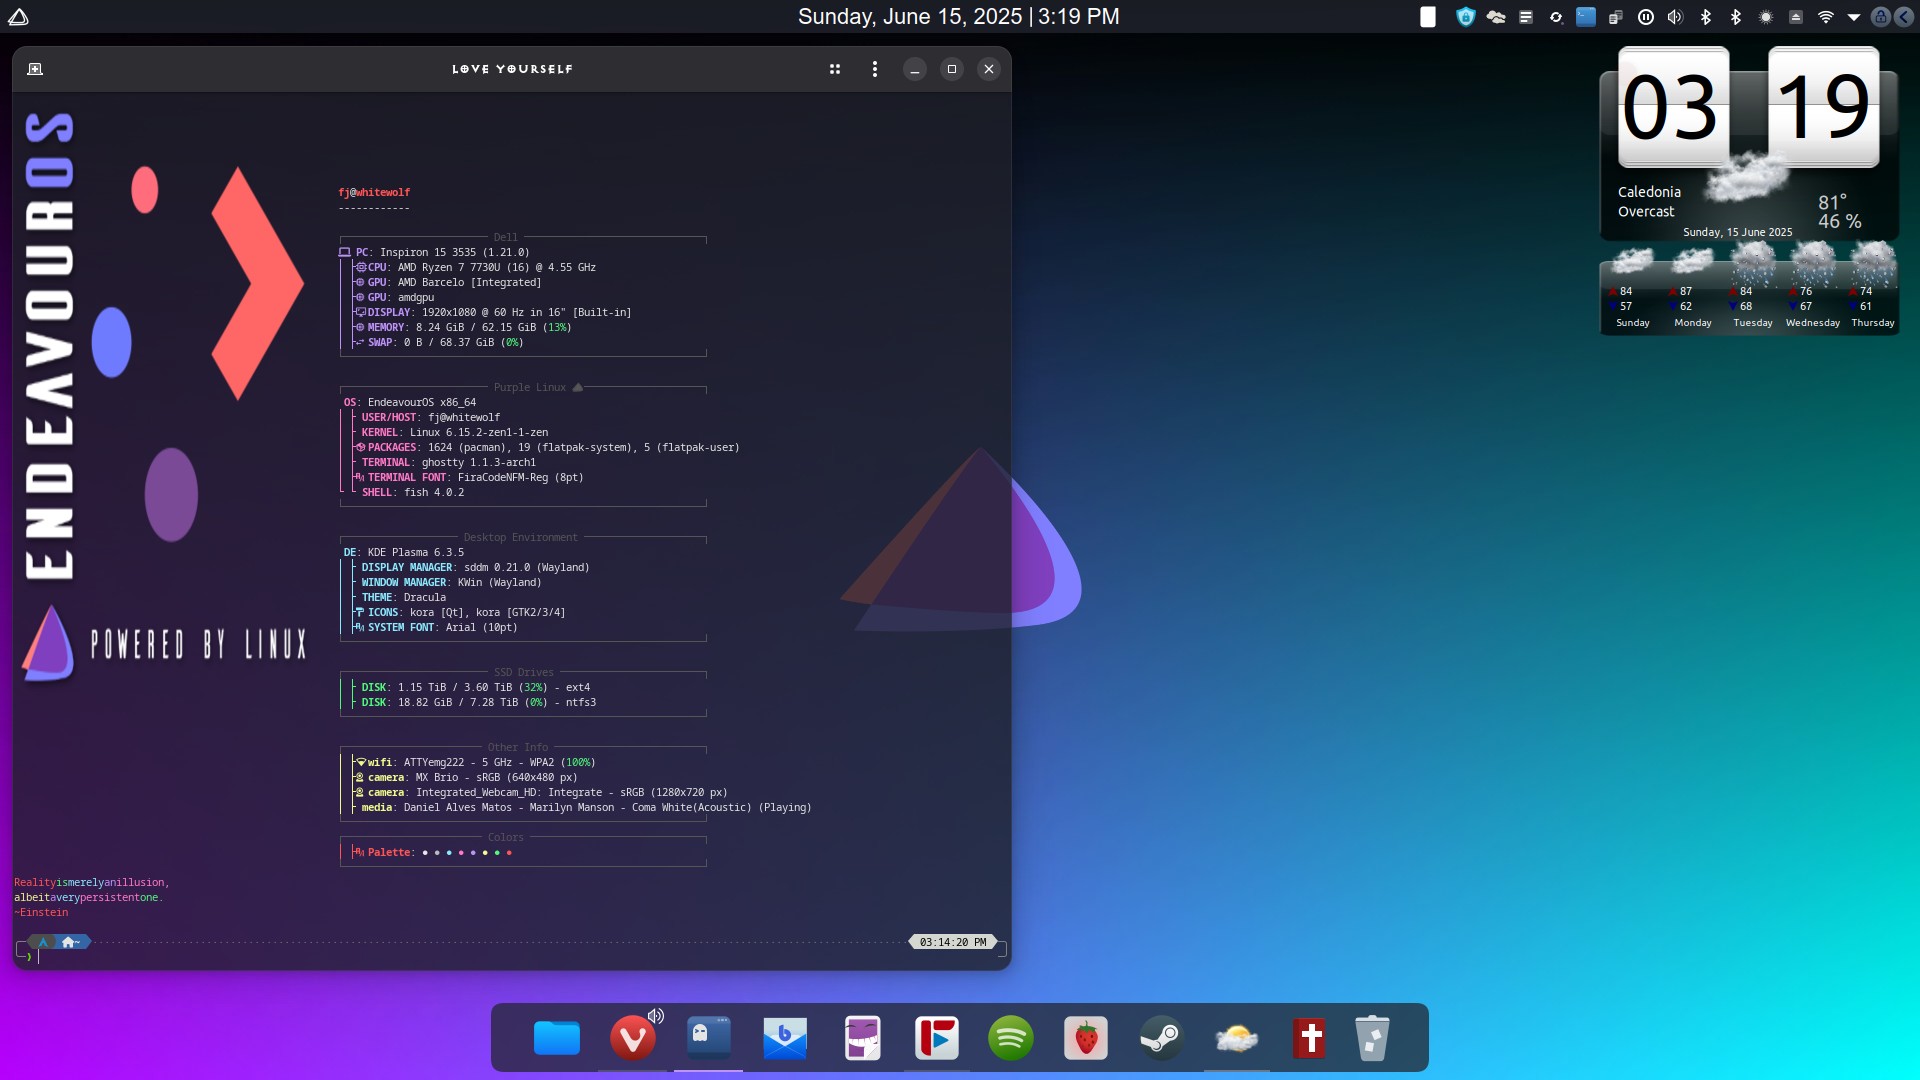Open the purple smiley app in dock
This screenshot has width=1920, height=1080.
tap(862, 1038)
